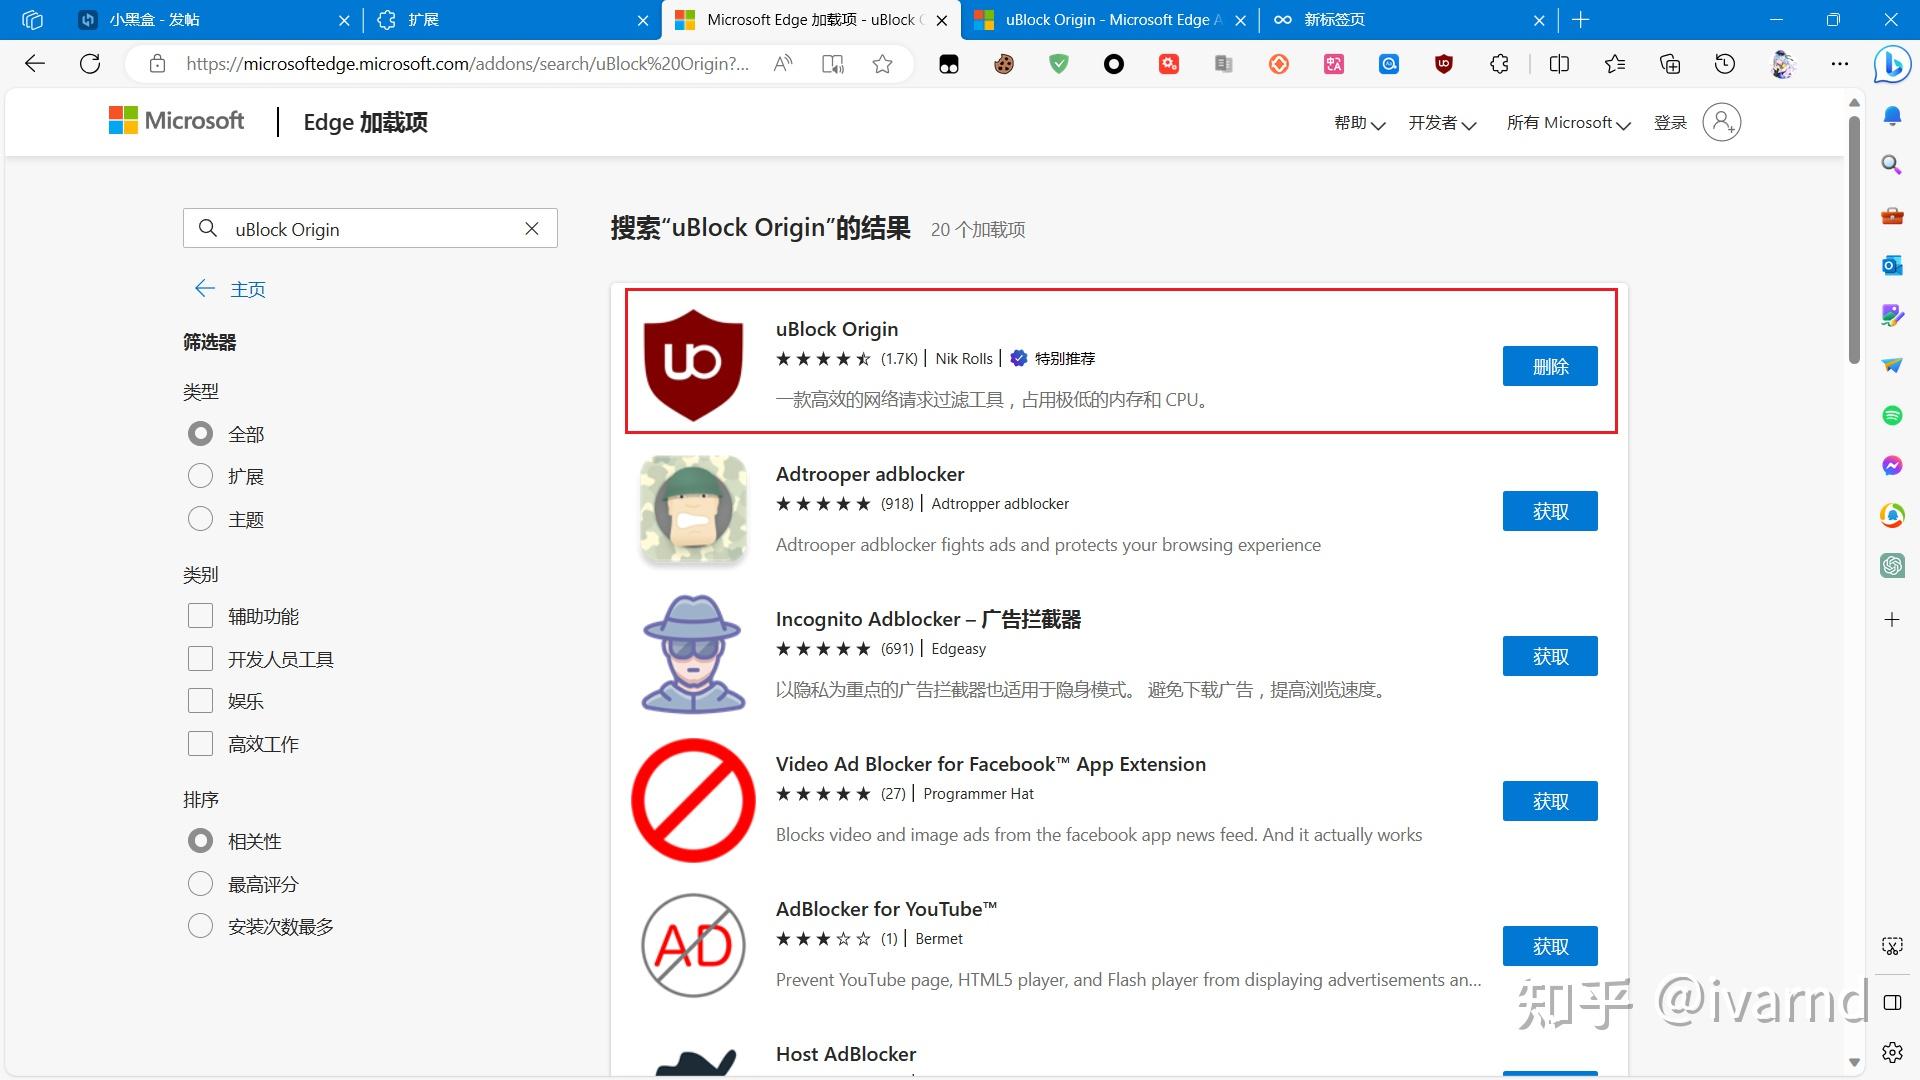Open Outlook from the Edge sidebar

(x=1892, y=265)
